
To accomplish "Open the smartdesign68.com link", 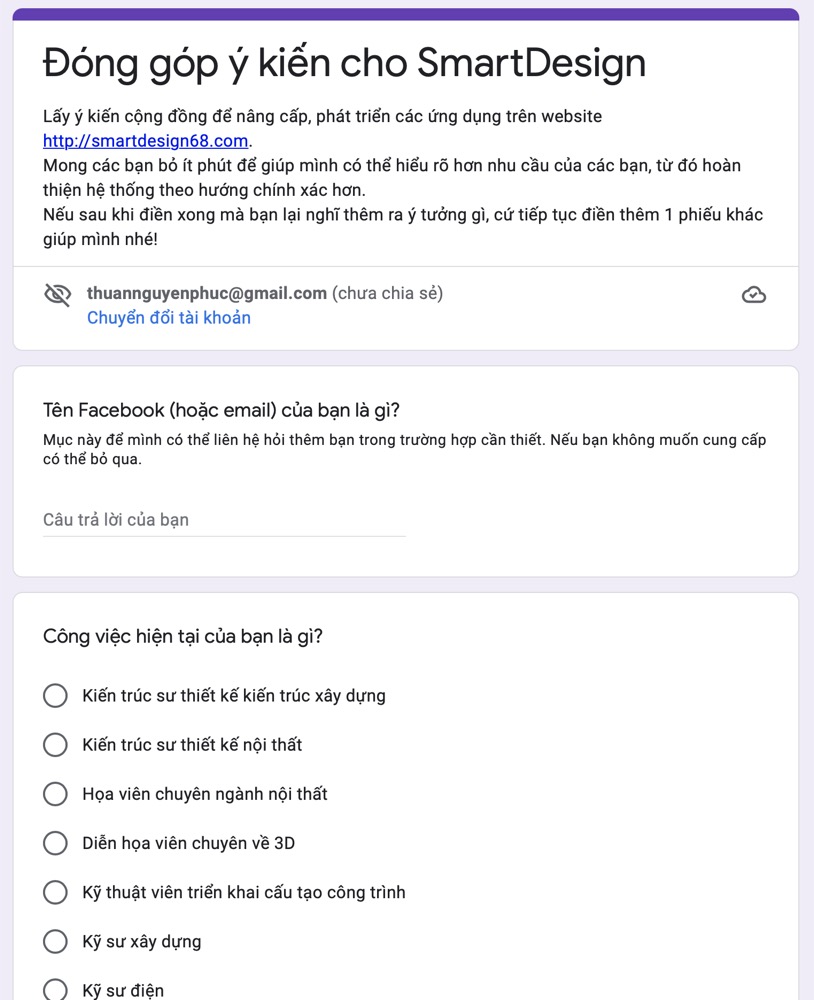I will point(145,141).
